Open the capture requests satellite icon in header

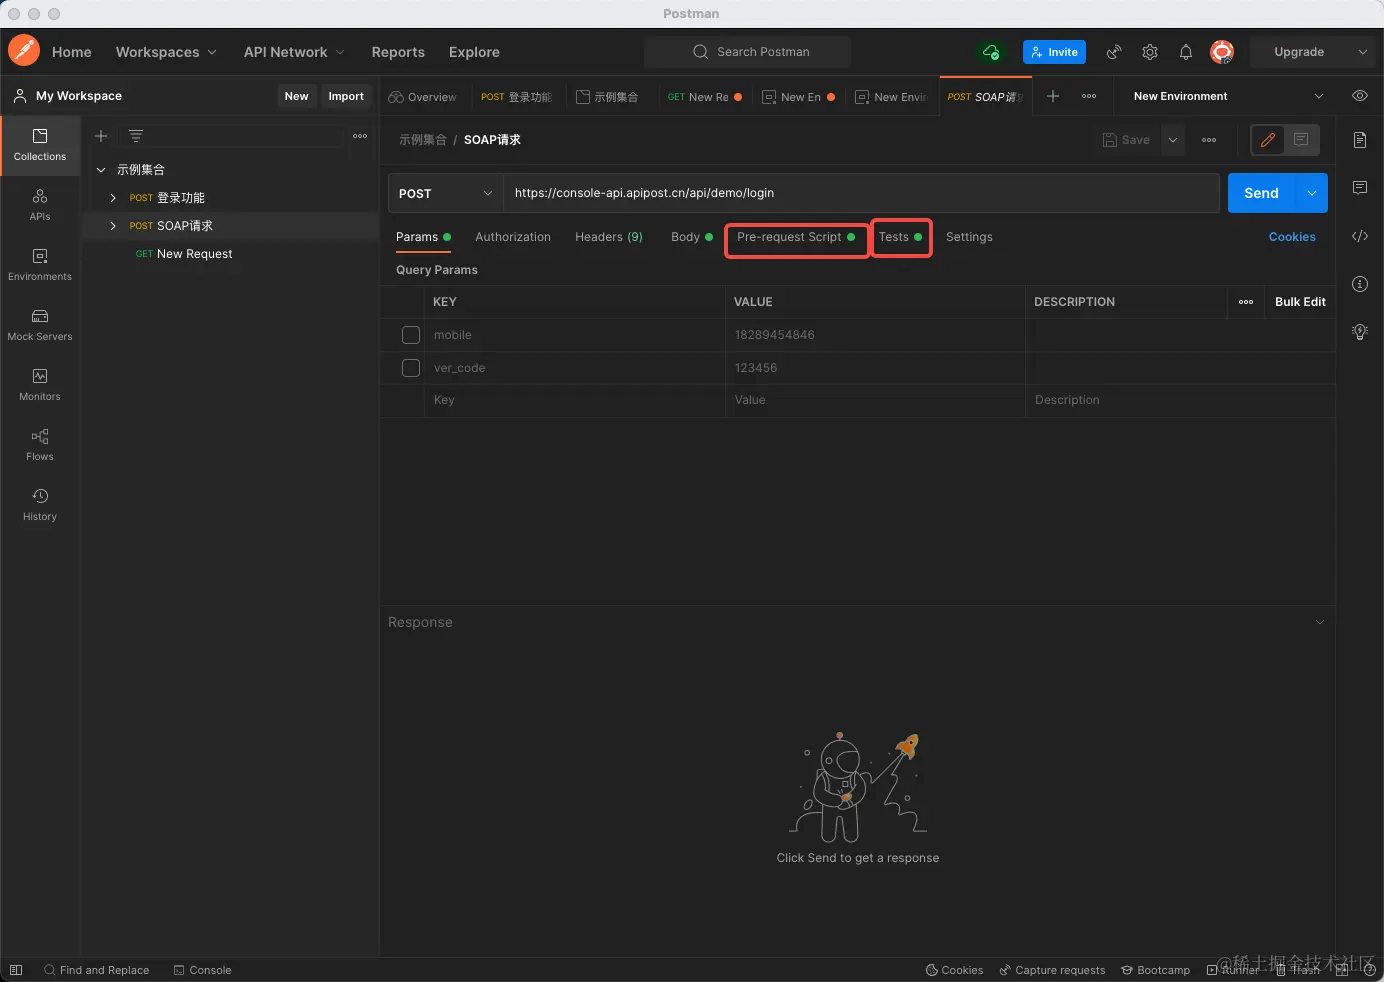pos(1114,52)
